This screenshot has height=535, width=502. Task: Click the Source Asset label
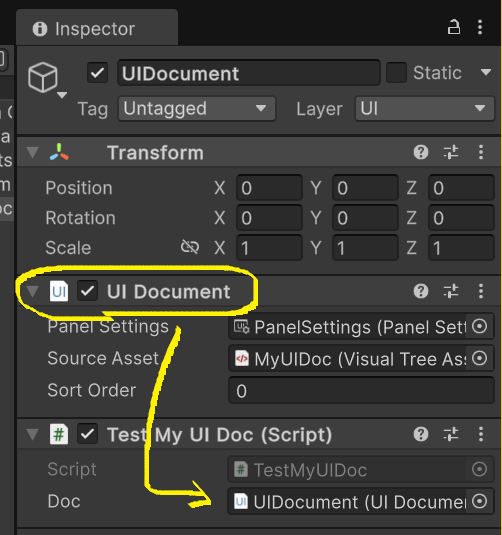point(103,358)
